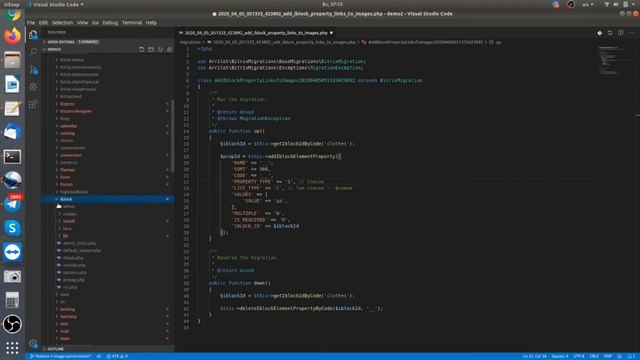Expand the install folder under iblock
This screenshot has width=640, height=360.
[x=109, y=221]
